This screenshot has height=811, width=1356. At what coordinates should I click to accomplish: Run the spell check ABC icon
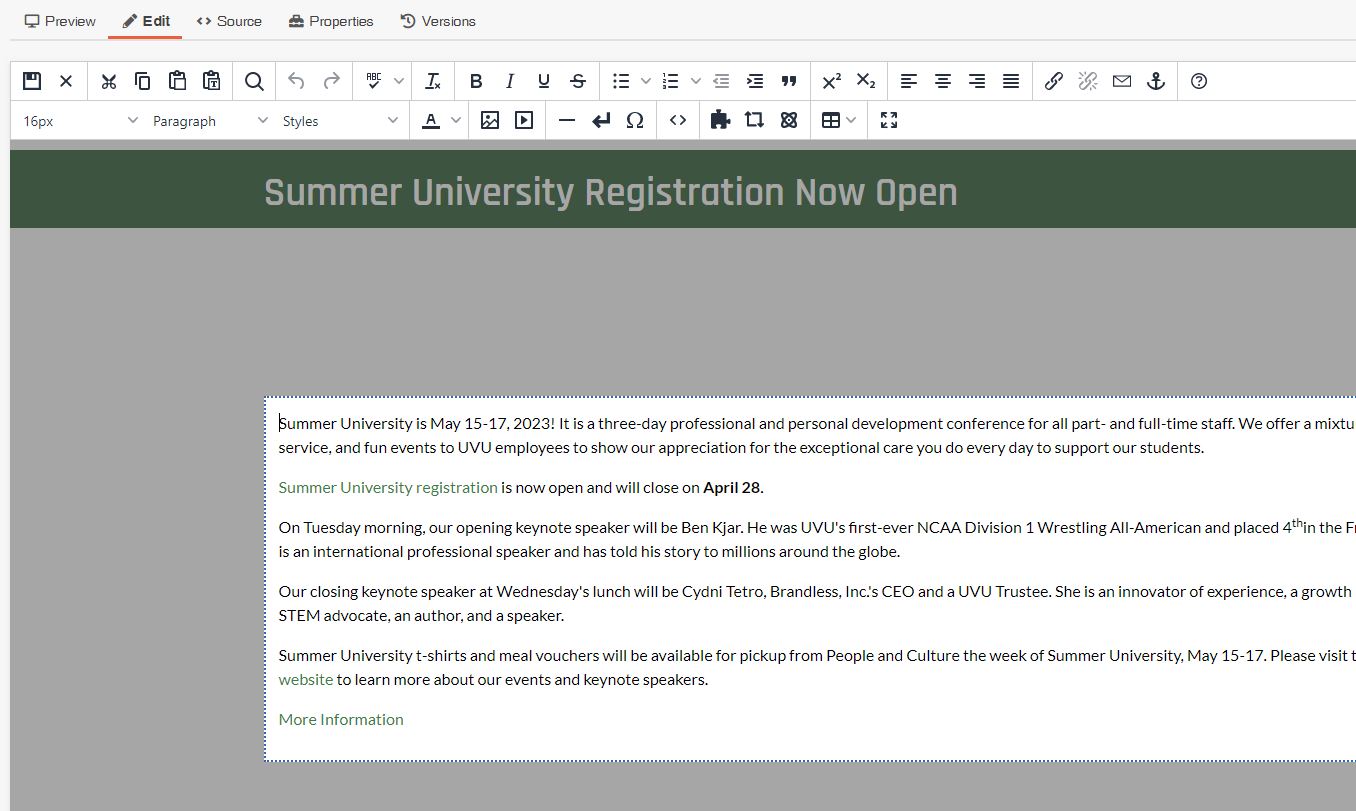(374, 81)
